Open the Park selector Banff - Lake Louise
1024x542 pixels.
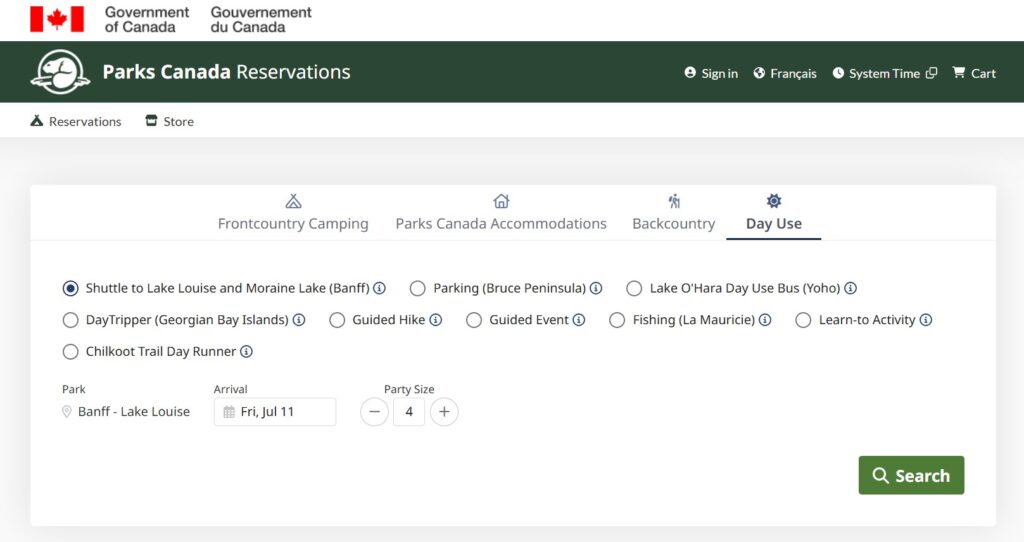click(127, 411)
